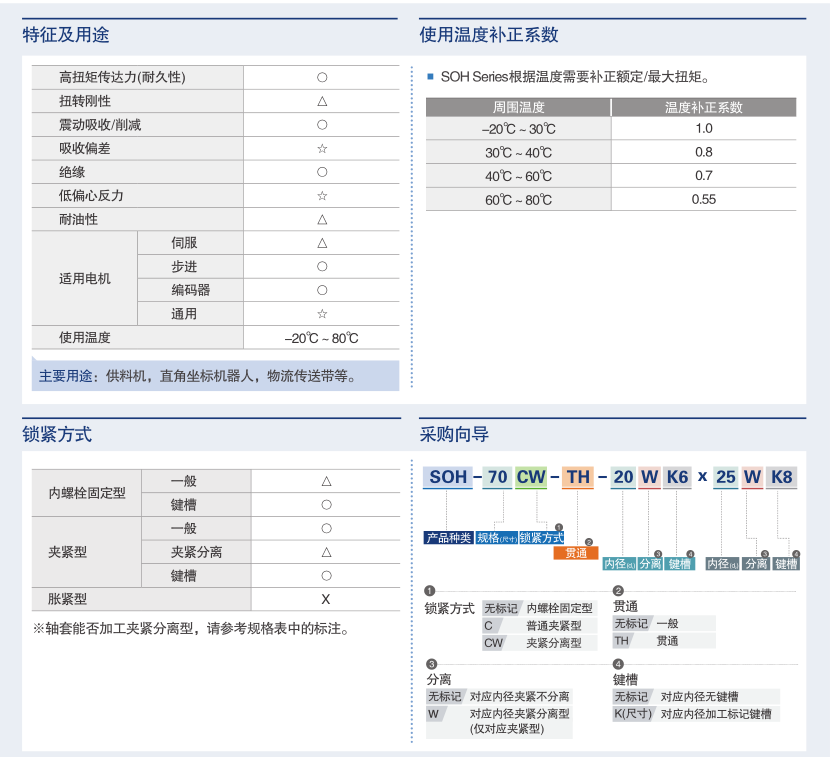Click the triangle symbol in the 夹紧分离 row

326,552
